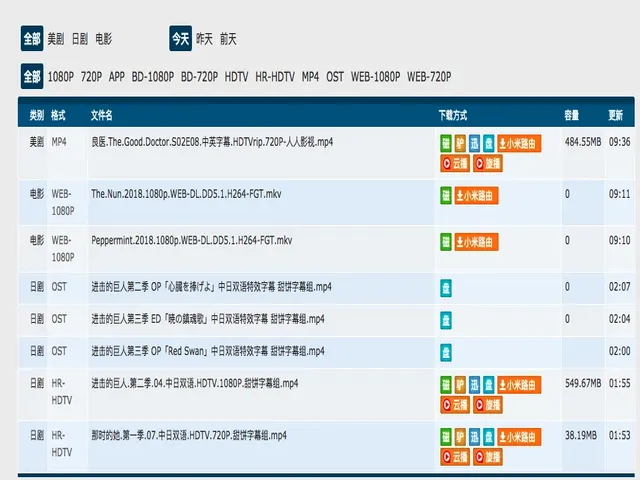The image size is (640, 480).
Task: Filter format by BD-1080P
Action: coord(153,77)
